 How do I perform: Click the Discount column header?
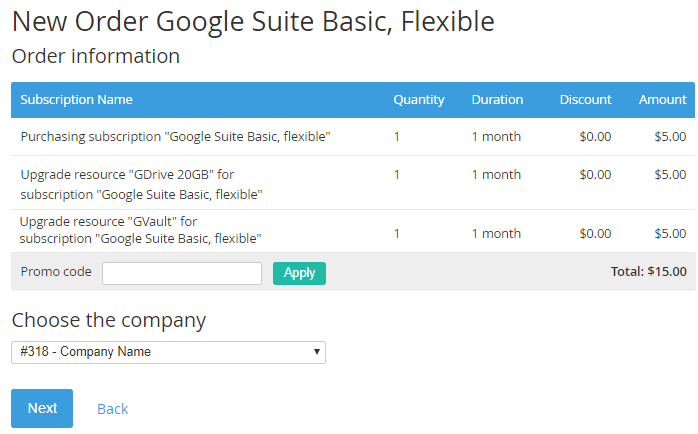pos(585,99)
